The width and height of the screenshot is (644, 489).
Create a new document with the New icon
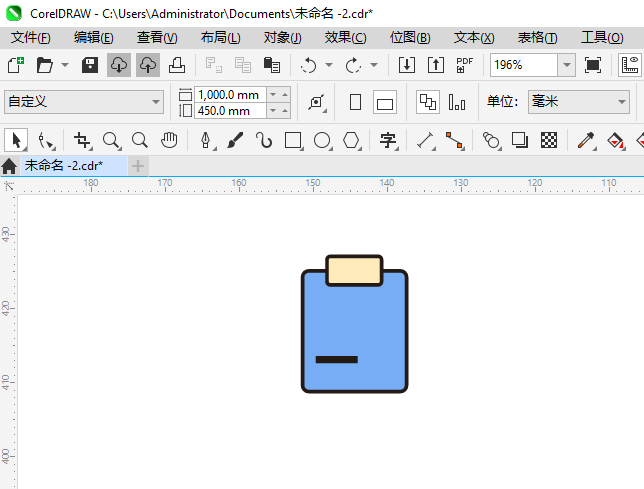click(x=16, y=65)
